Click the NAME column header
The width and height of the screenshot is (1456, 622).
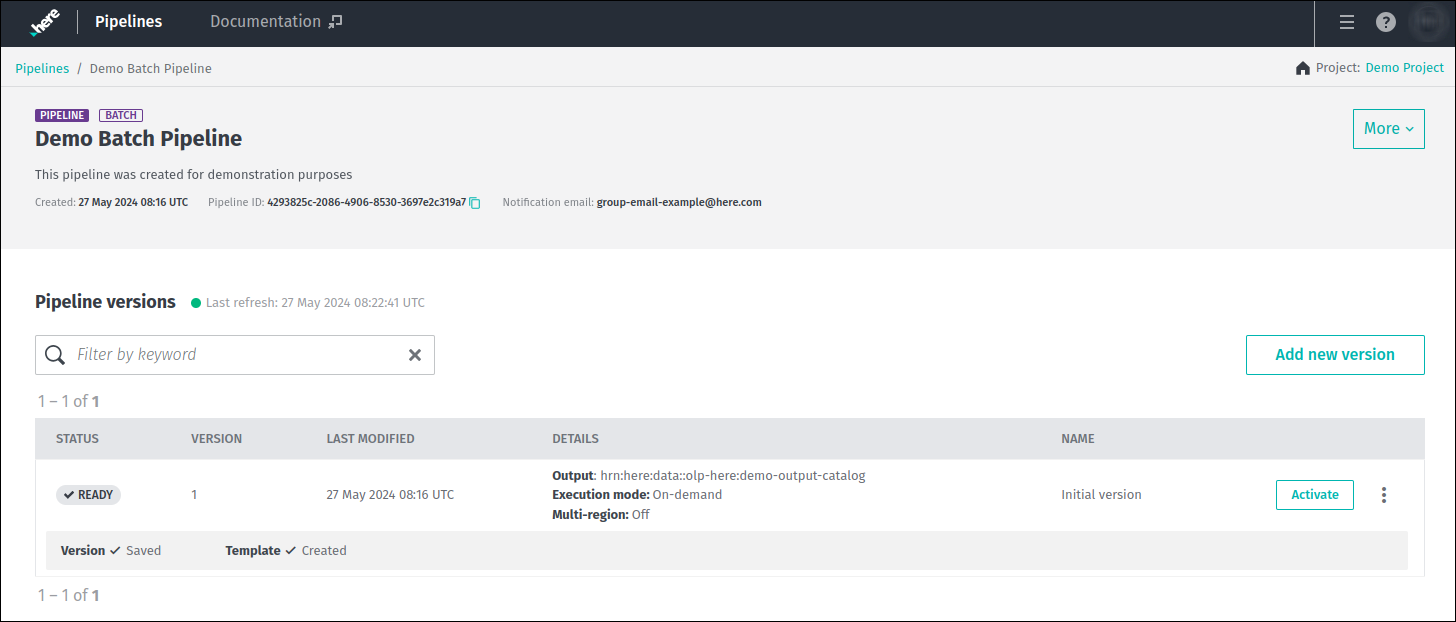click(x=1078, y=439)
